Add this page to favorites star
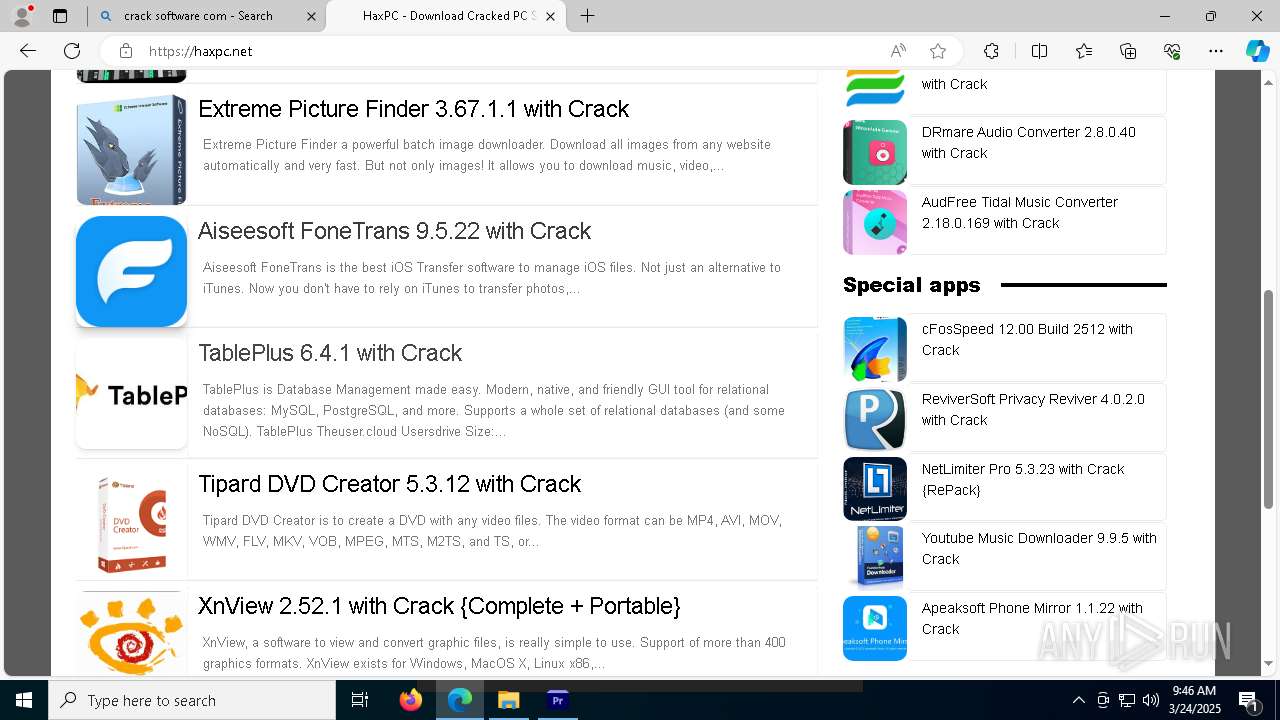The height and width of the screenshot is (720, 1280). point(938,51)
